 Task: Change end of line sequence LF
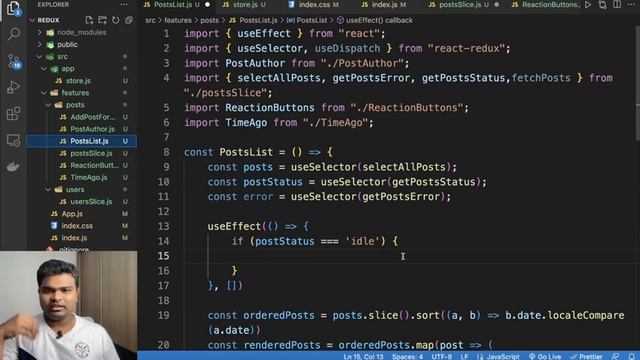[x=464, y=356]
